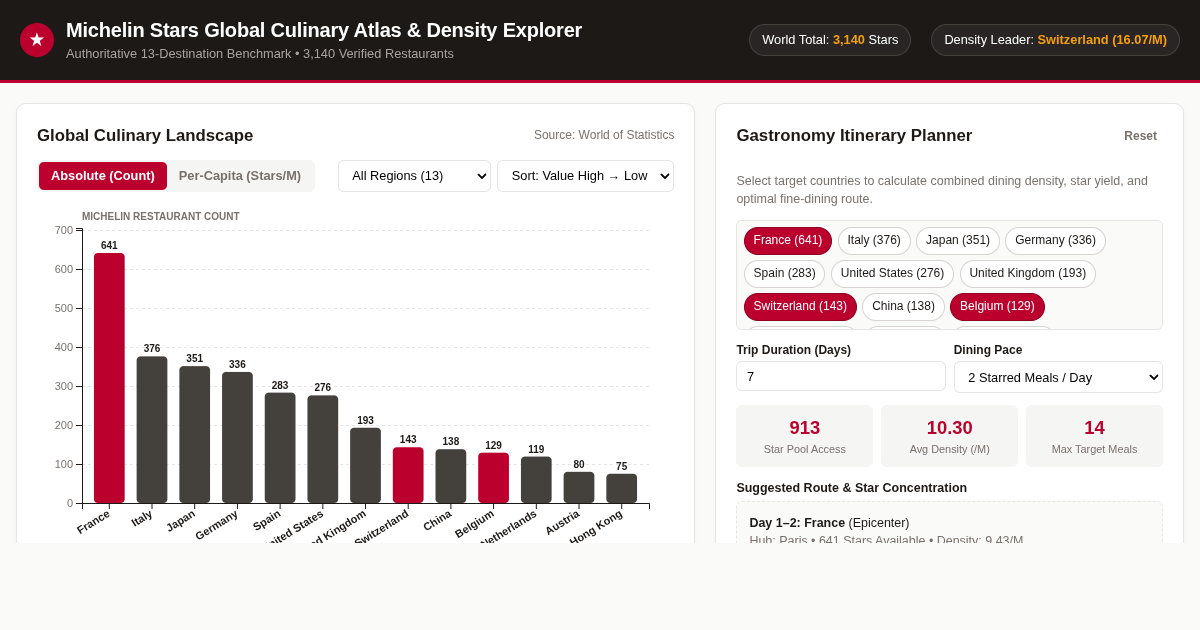The image size is (1200, 630).
Task: Click the Gastronomy Itinerary Planner heading
Action: click(x=854, y=136)
